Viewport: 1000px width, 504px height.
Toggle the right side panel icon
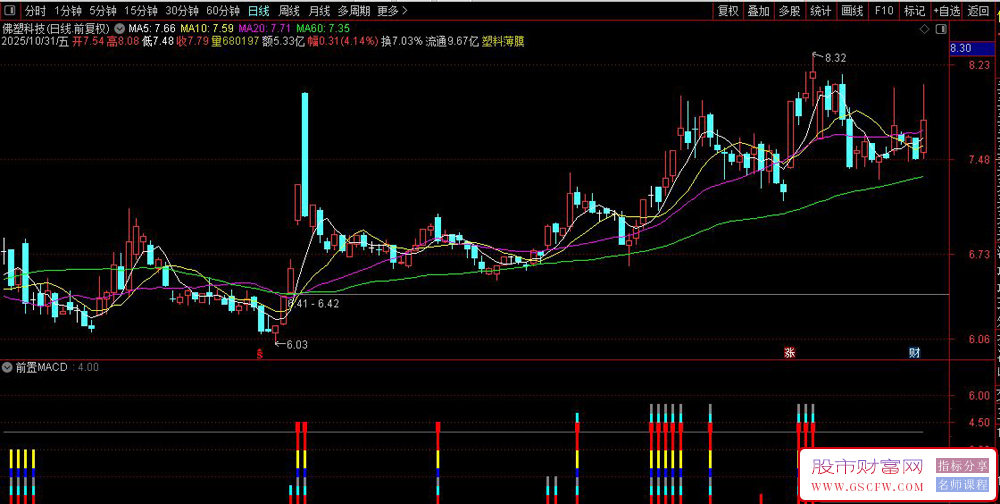click(x=941, y=29)
